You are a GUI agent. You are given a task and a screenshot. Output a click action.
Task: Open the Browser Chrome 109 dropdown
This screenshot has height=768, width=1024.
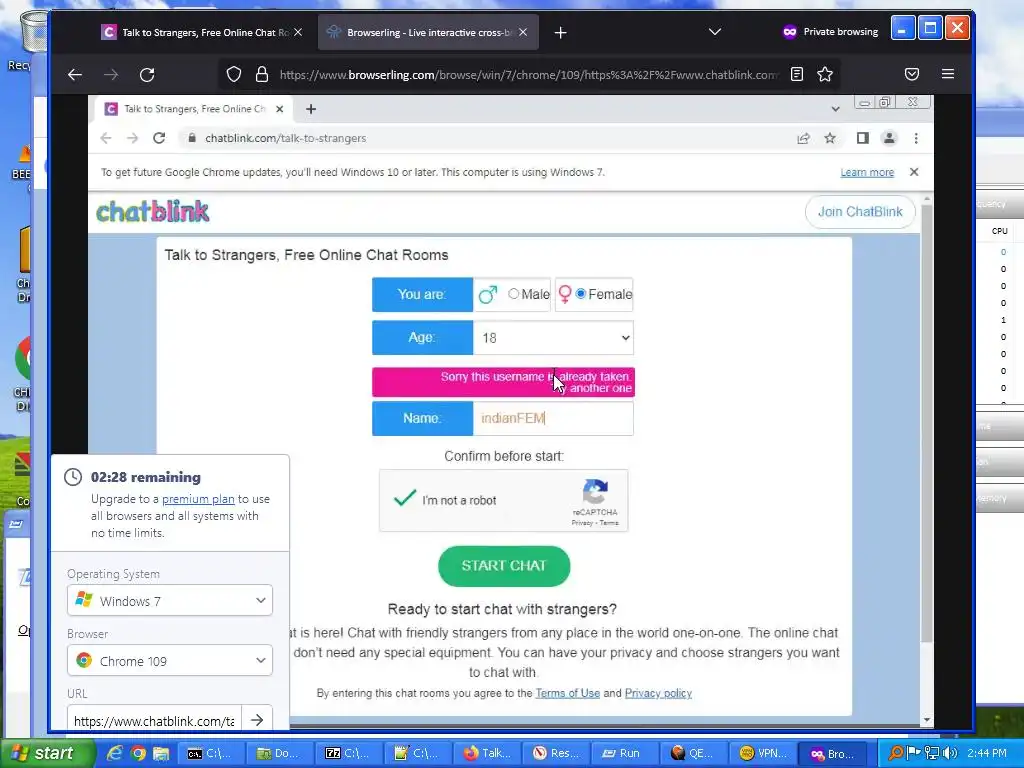tap(170, 661)
